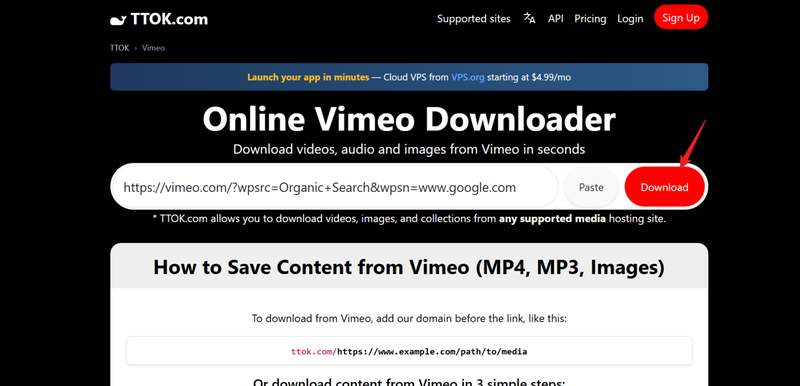Focus the Vimeo URL input field
Screen dimensions: 800x386
[335, 187]
